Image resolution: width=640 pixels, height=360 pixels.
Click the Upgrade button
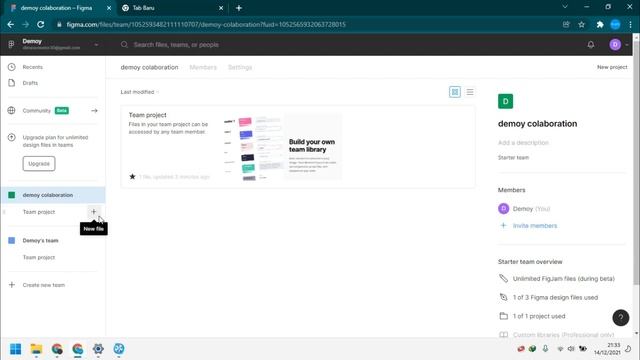pyautogui.click(x=39, y=163)
